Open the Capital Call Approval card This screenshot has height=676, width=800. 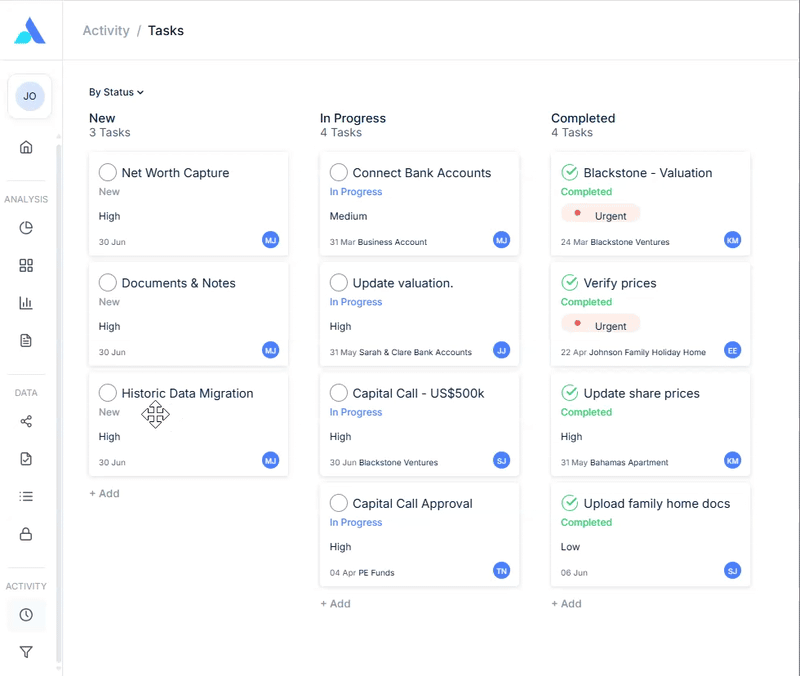(x=419, y=535)
